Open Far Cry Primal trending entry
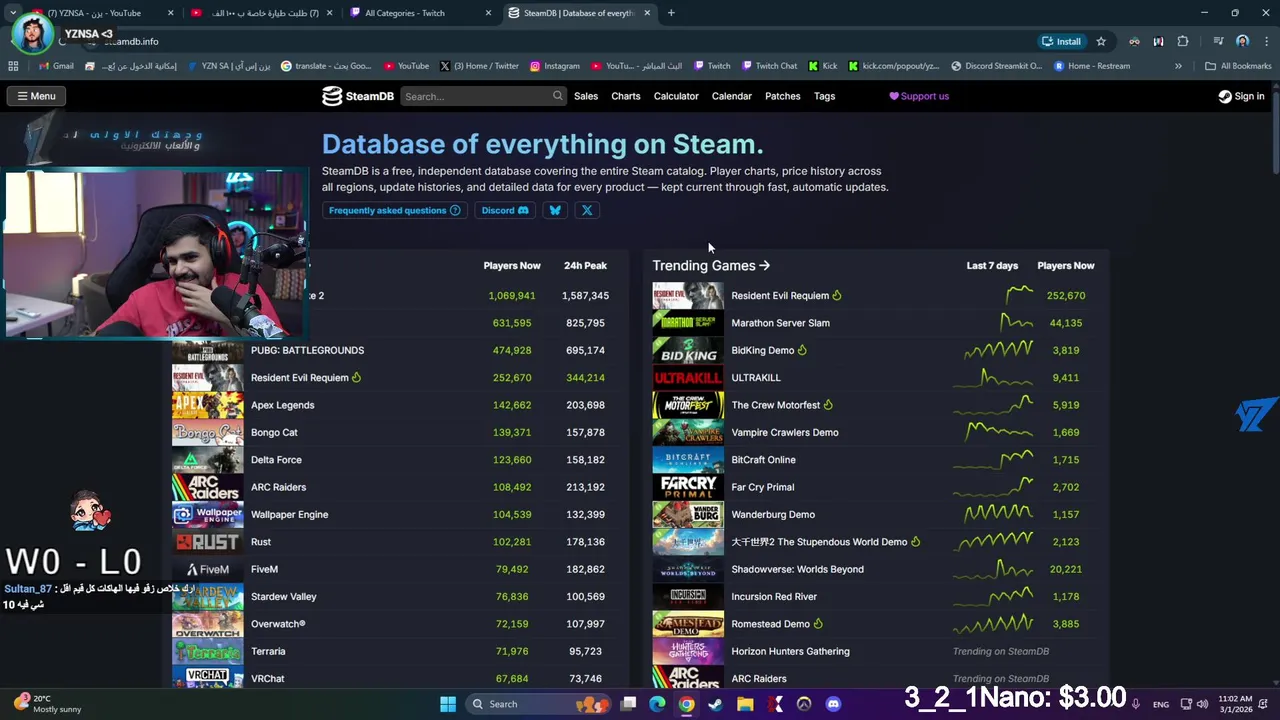 click(762, 487)
